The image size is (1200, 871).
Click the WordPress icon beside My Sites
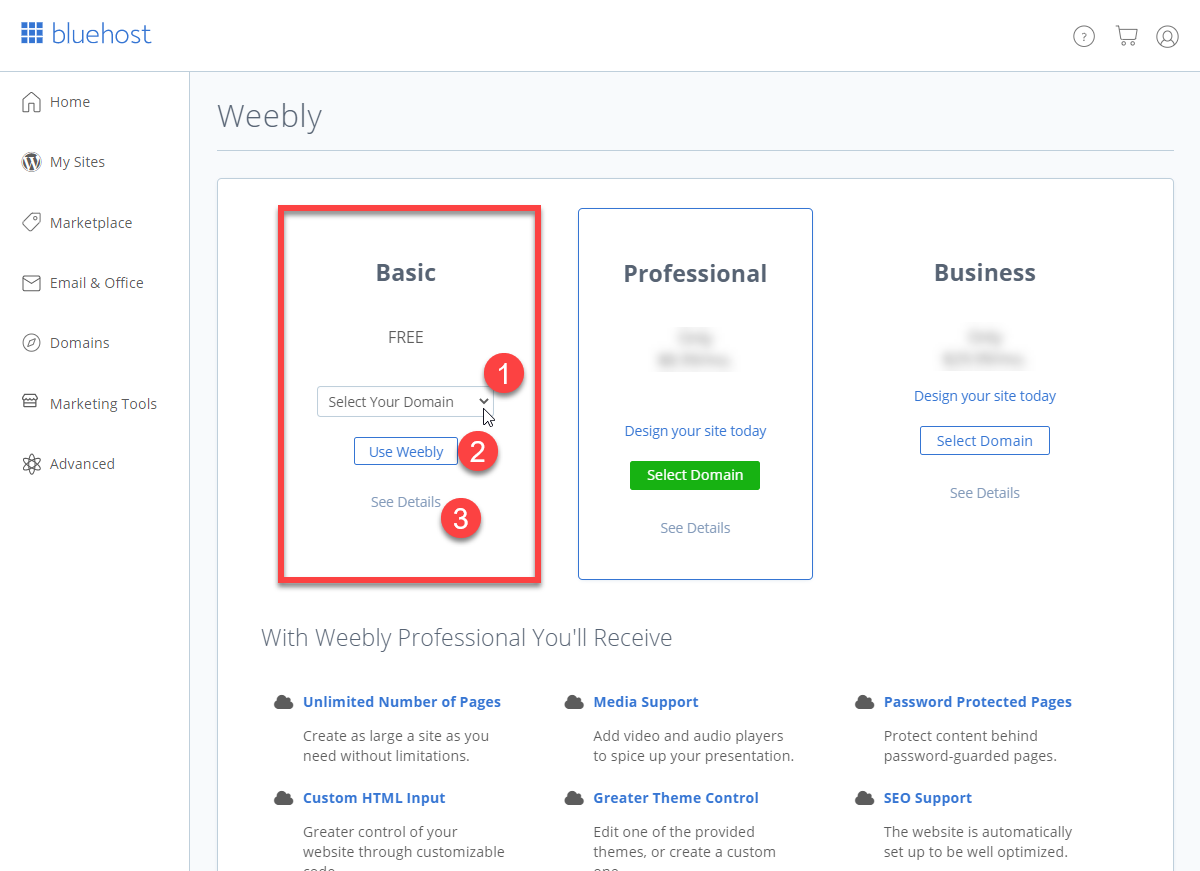click(x=32, y=162)
